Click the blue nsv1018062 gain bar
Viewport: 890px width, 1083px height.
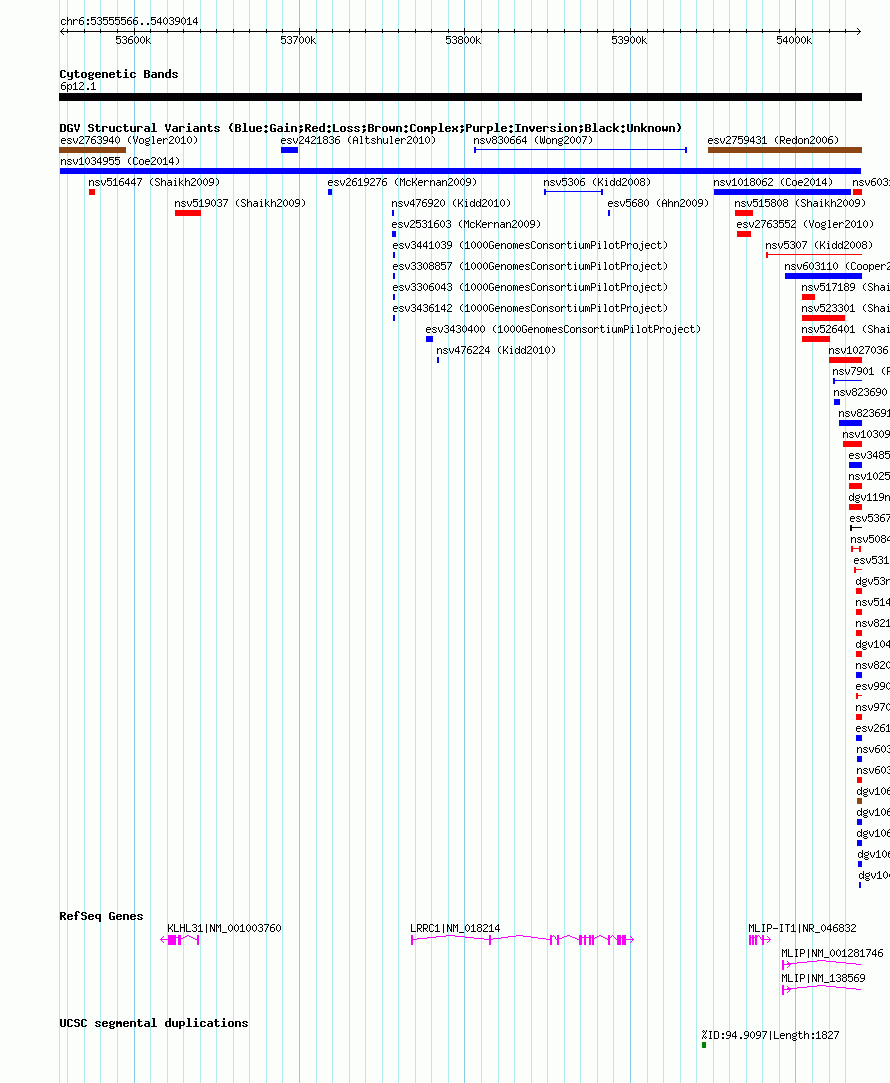coord(782,192)
